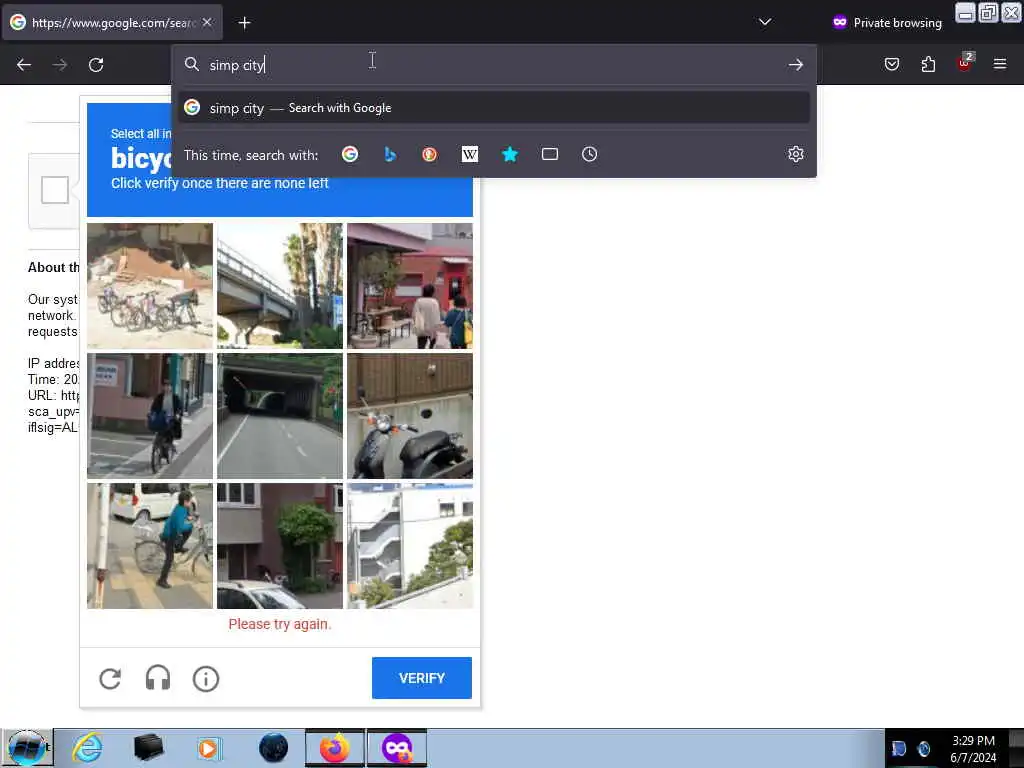Click in the address bar text field
1024x768 pixels.
point(493,65)
